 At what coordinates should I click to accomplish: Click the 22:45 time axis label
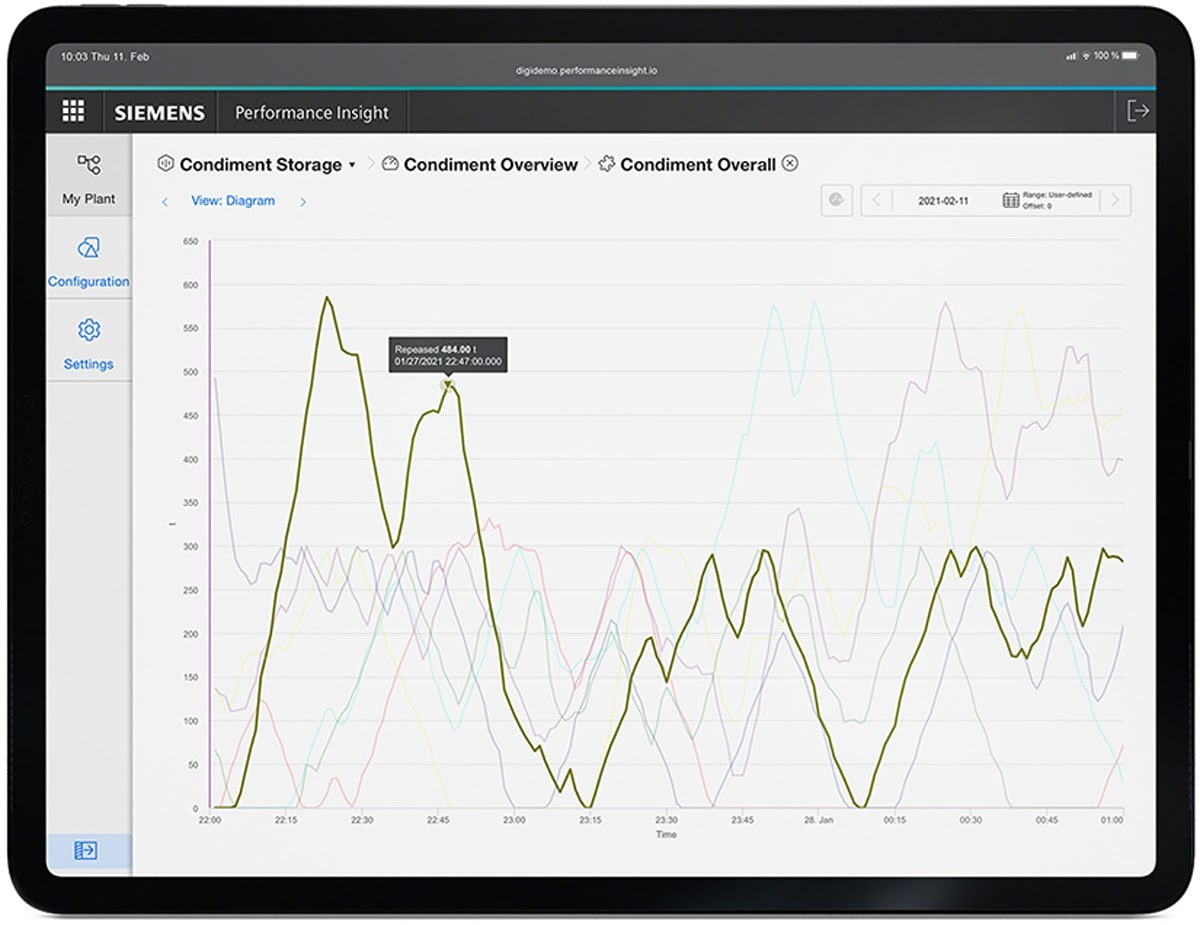[x=438, y=820]
